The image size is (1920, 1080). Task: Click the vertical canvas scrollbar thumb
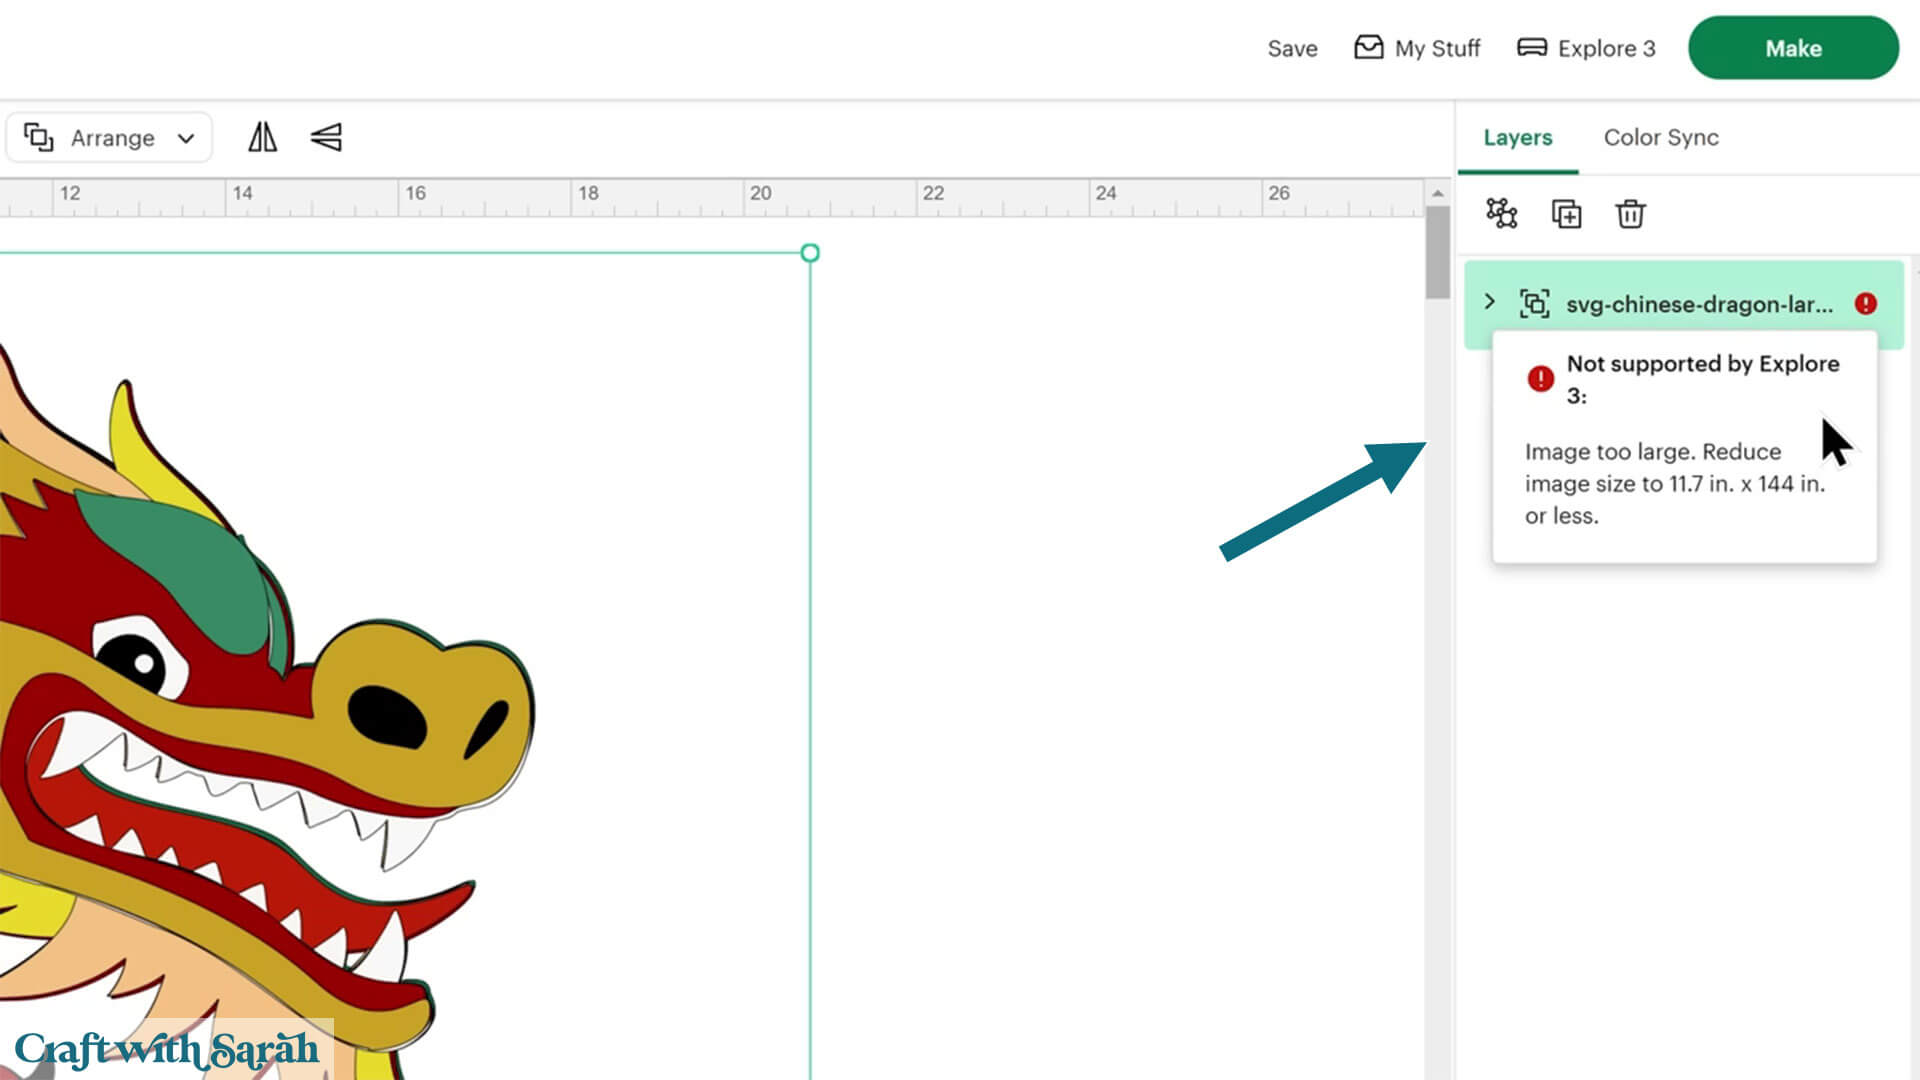tap(1437, 252)
